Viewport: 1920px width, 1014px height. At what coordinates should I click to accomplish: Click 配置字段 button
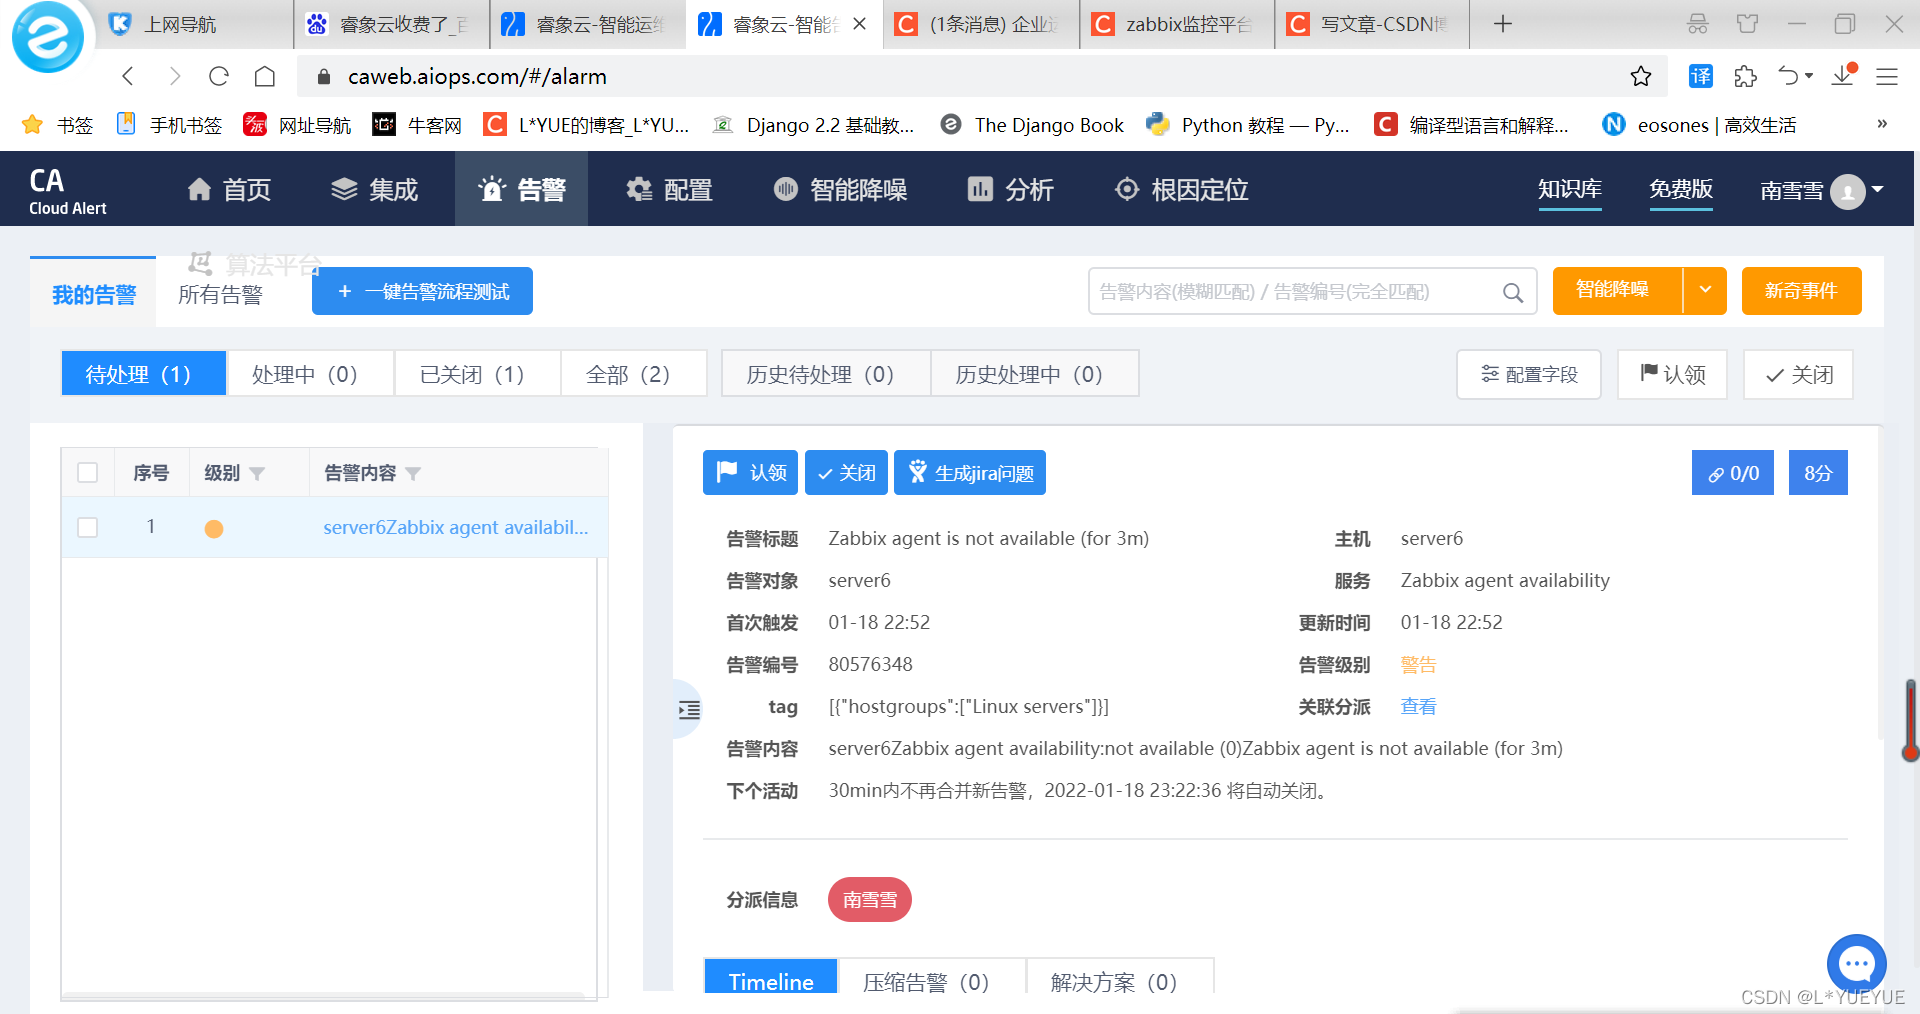tap(1529, 374)
